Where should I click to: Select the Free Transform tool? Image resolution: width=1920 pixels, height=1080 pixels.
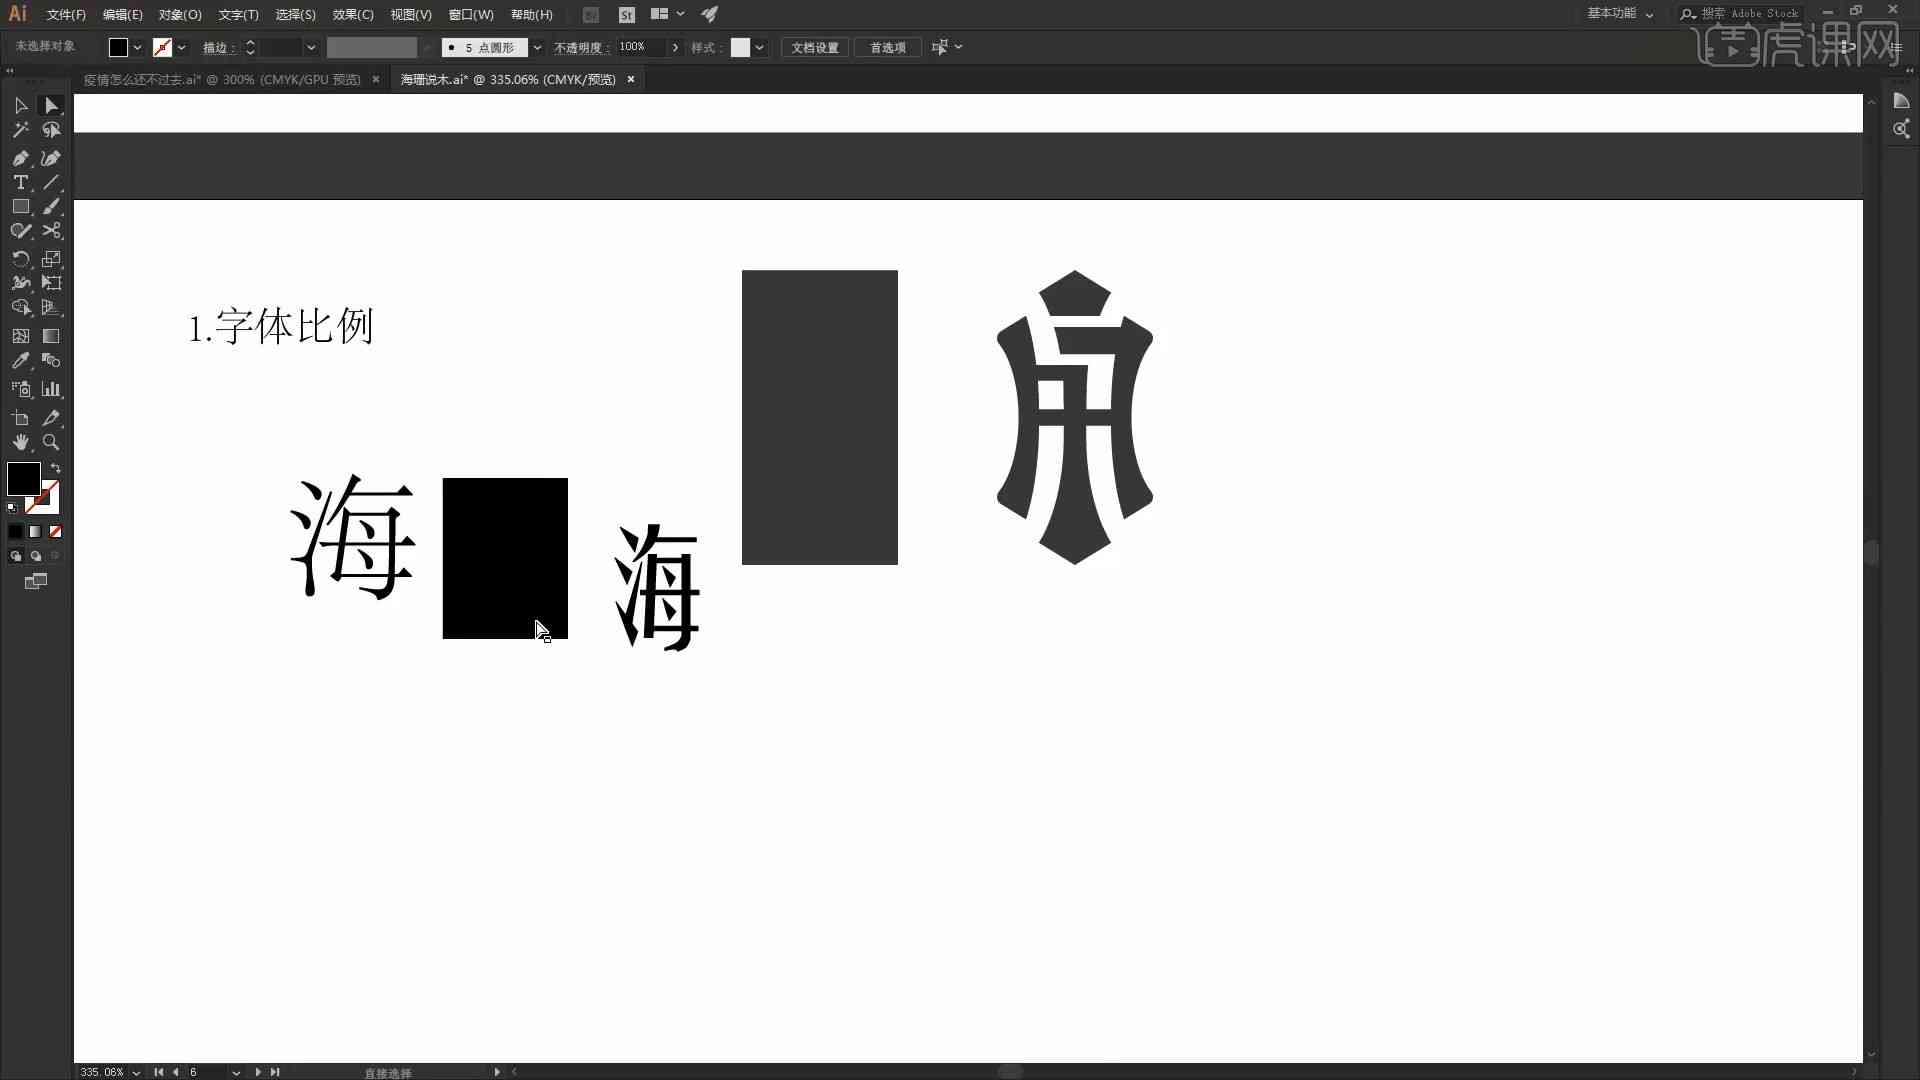click(x=51, y=283)
